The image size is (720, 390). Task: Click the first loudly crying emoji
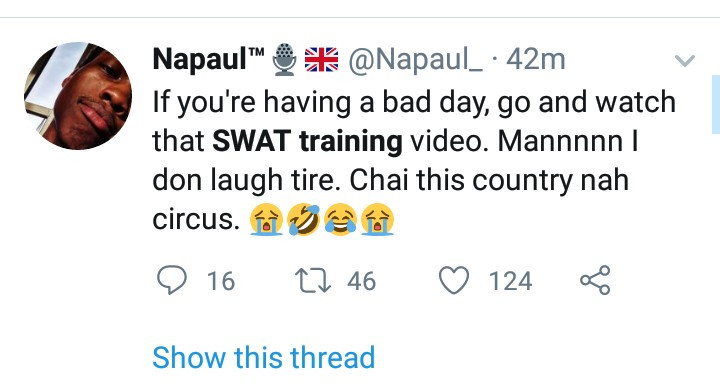[266, 219]
